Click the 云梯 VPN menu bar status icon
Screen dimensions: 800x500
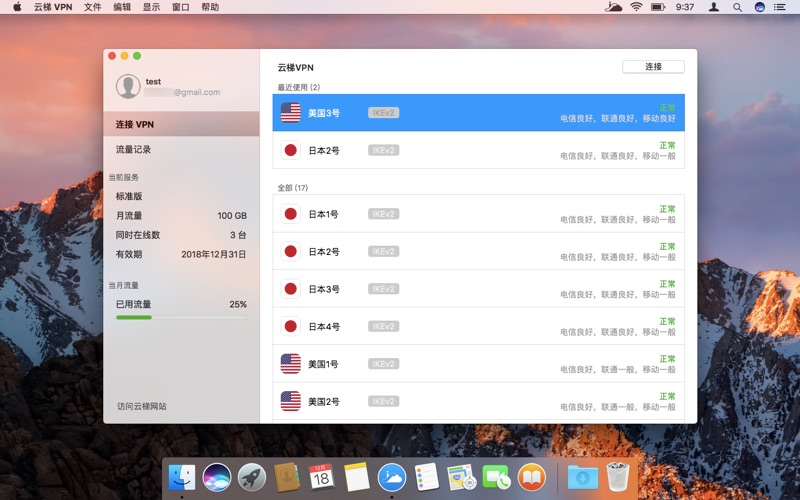click(x=613, y=7)
